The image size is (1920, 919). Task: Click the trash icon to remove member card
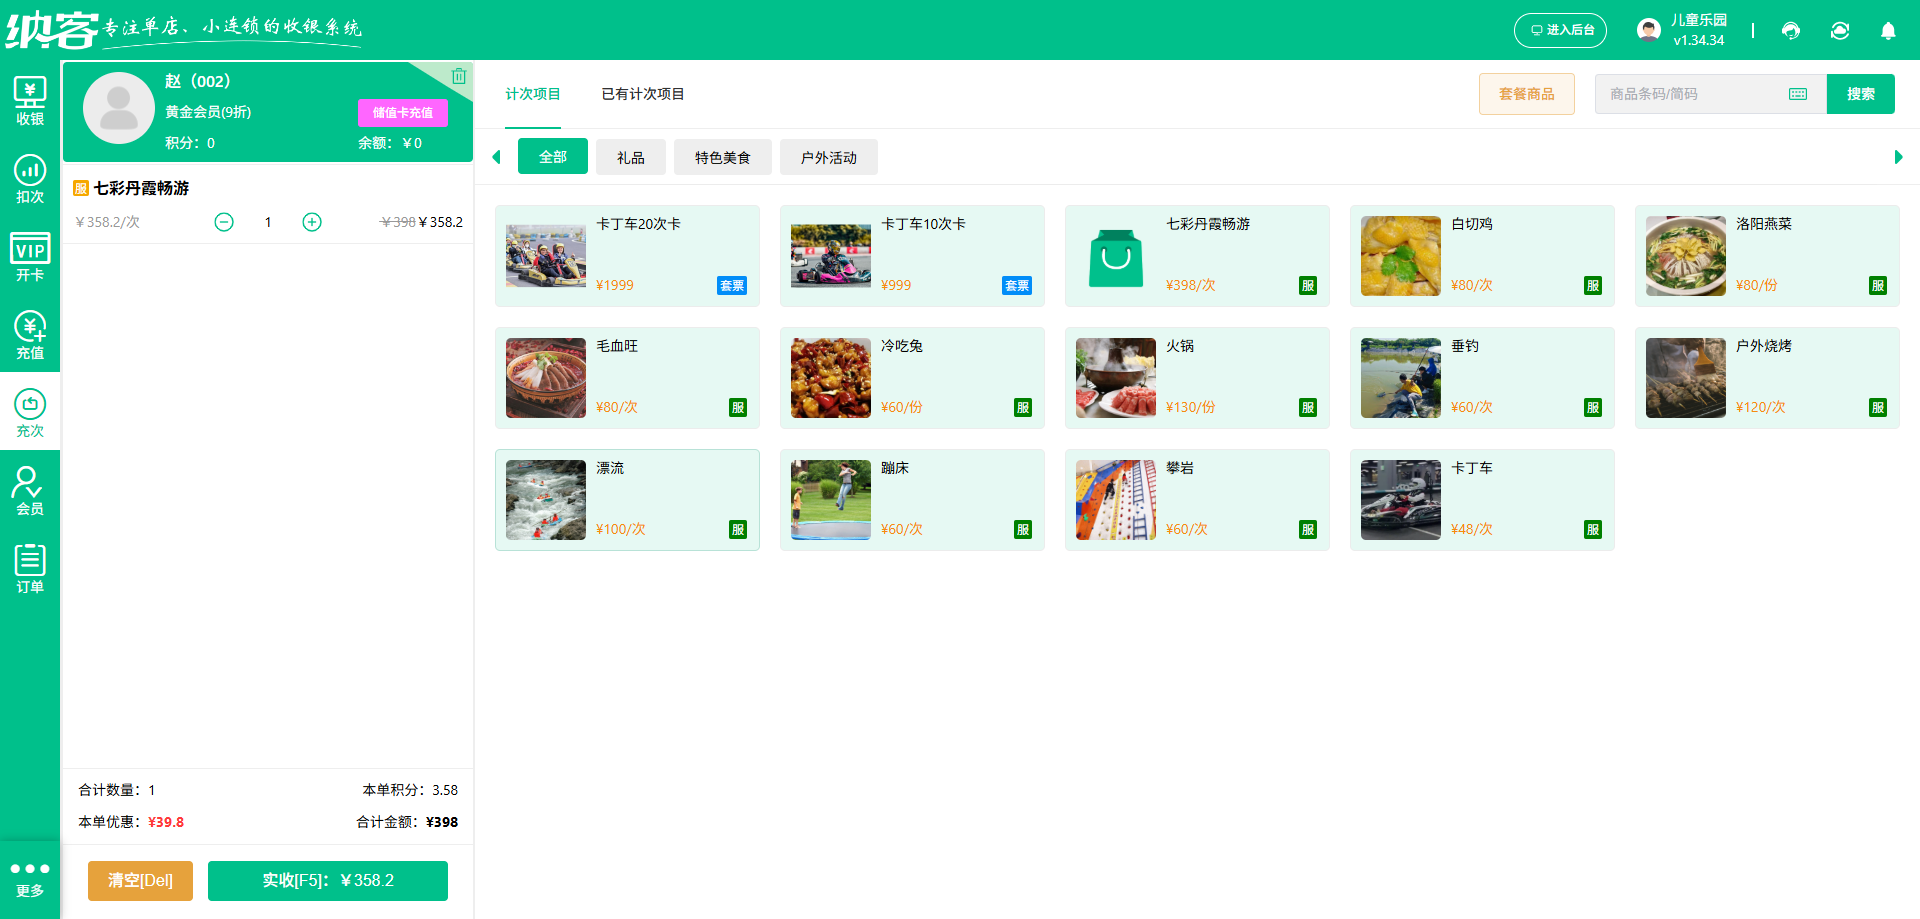click(x=459, y=75)
